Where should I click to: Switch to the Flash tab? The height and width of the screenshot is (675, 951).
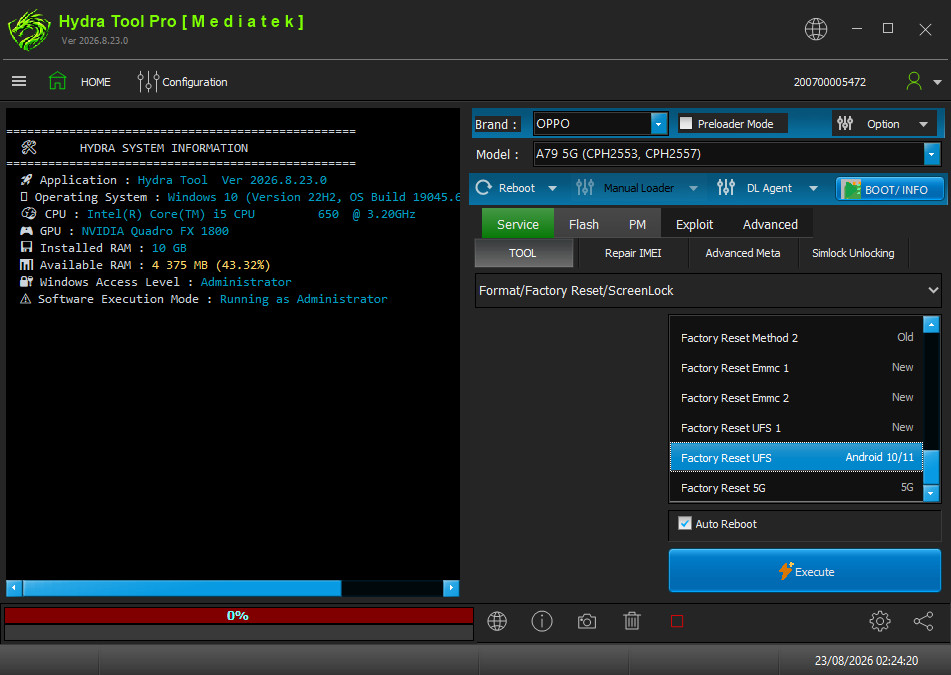coord(583,224)
